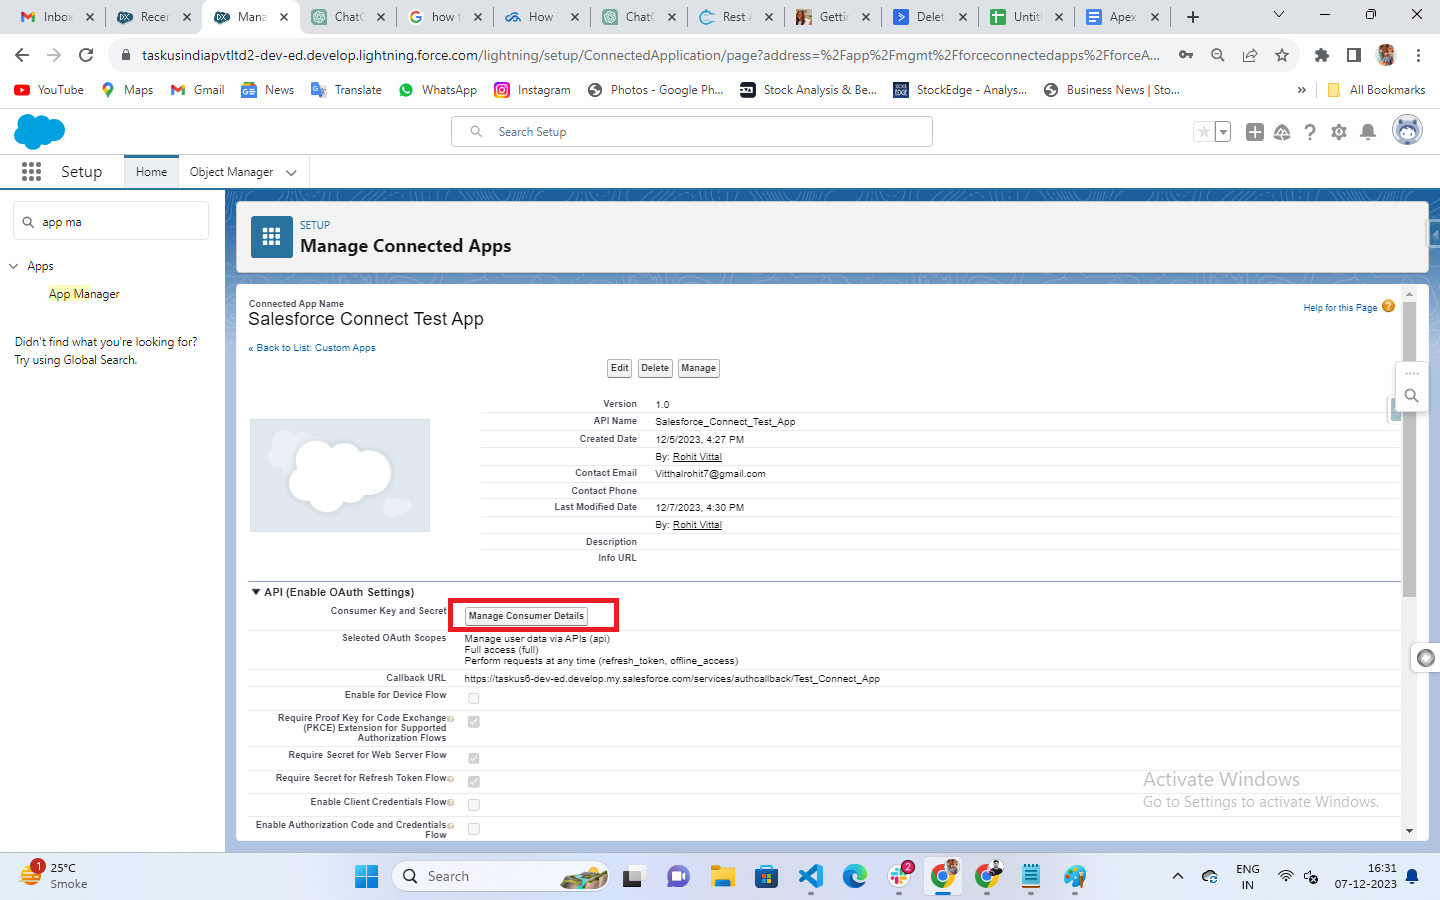The width and height of the screenshot is (1440, 900).
Task: Open the App Launcher waffle icon
Action: tap(31, 172)
